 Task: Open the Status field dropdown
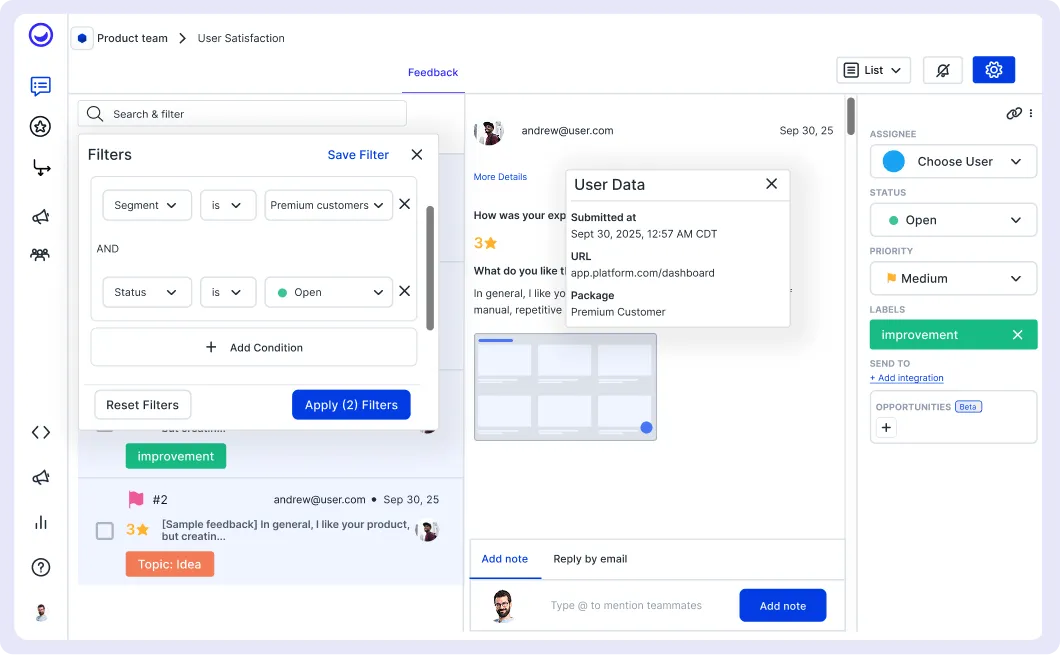147,292
